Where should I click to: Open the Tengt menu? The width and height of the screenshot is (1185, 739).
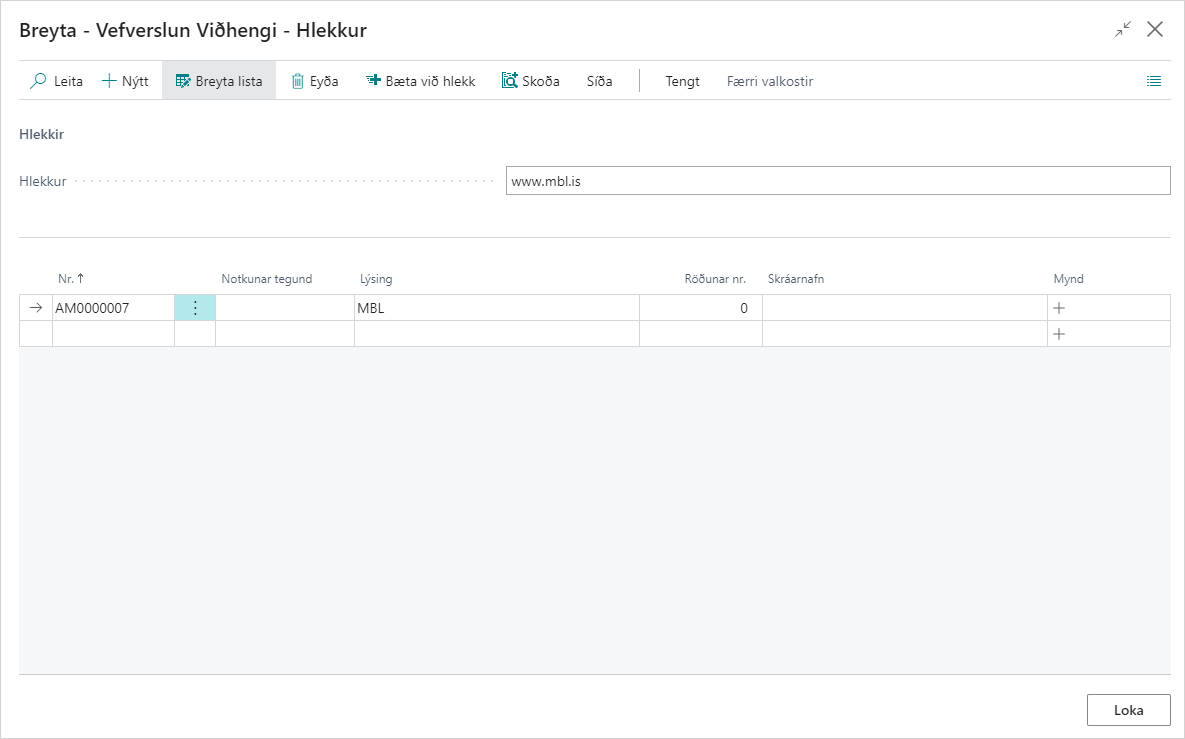tap(682, 81)
